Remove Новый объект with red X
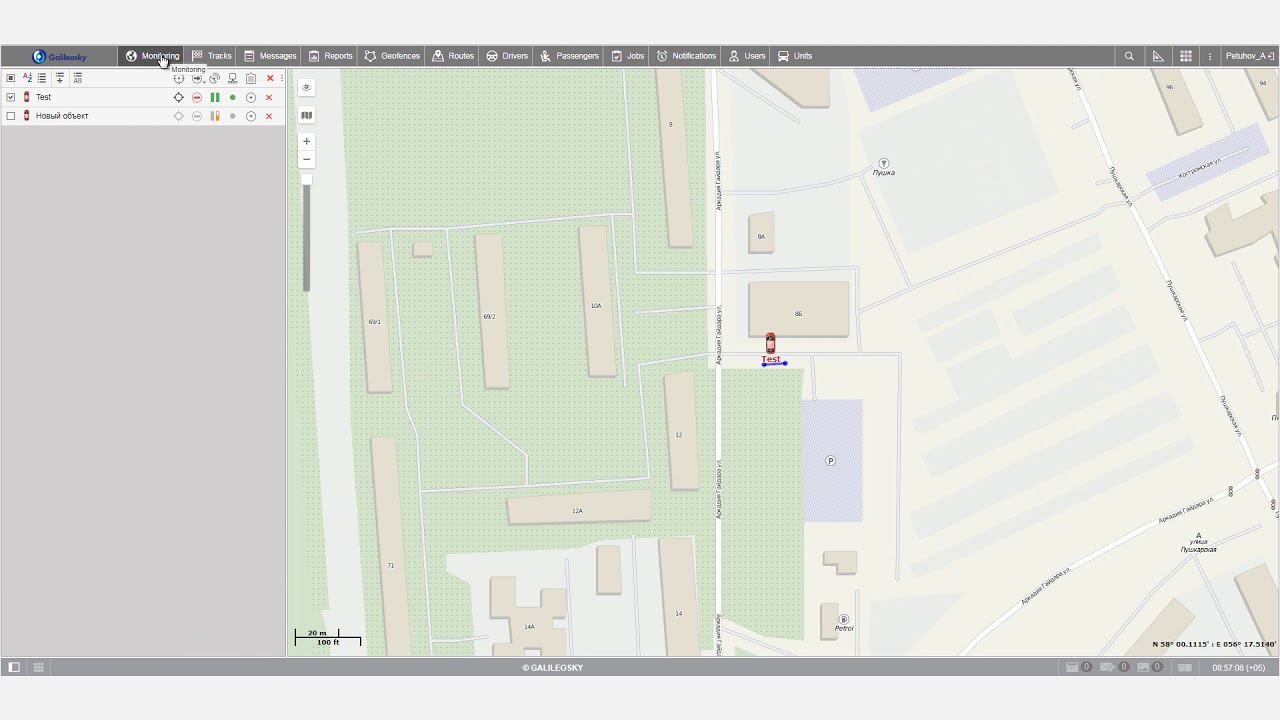The image size is (1280, 720). coord(269,116)
